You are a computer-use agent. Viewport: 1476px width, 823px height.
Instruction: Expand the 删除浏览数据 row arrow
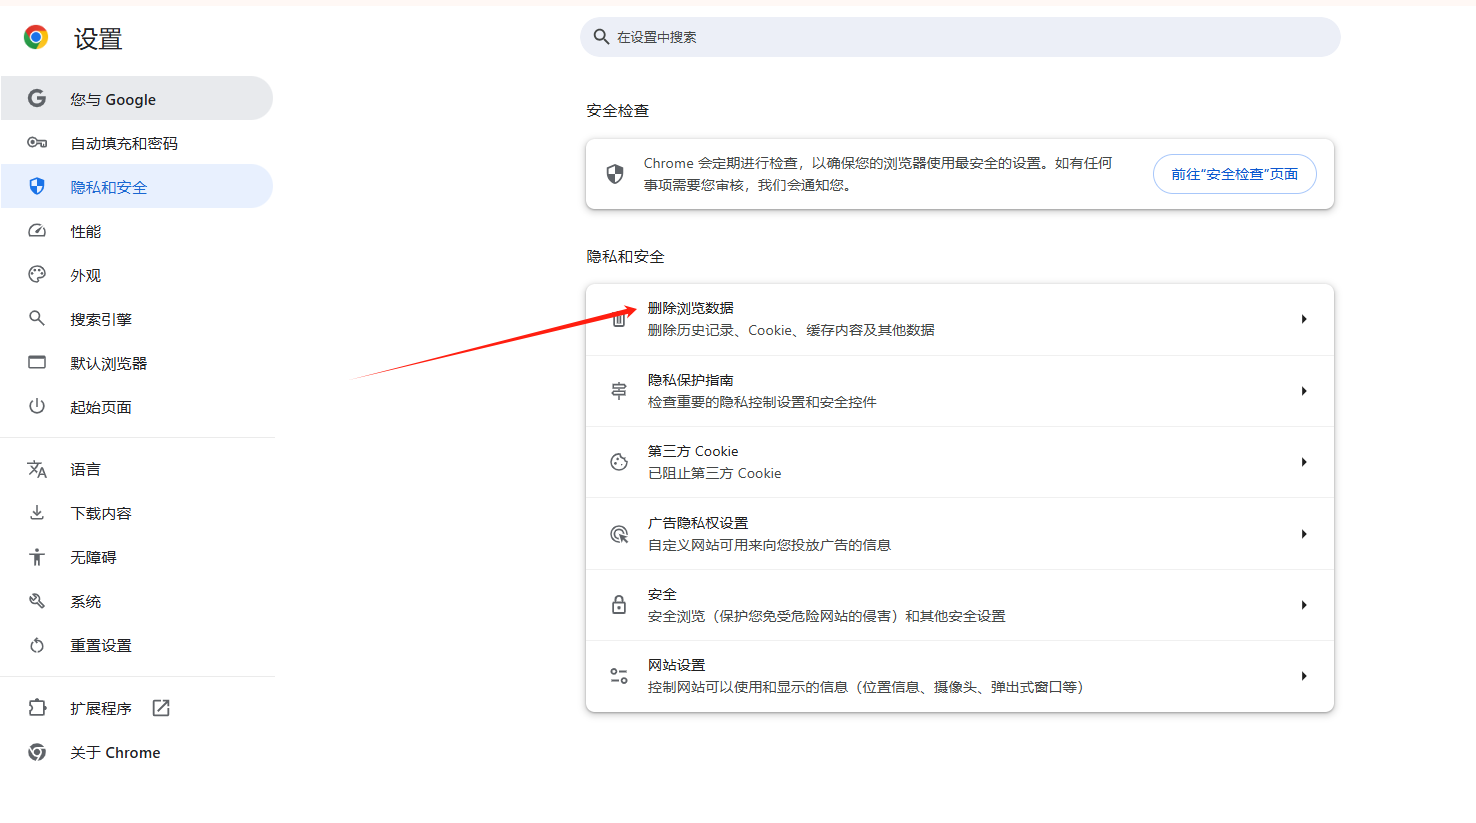(x=1304, y=319)
